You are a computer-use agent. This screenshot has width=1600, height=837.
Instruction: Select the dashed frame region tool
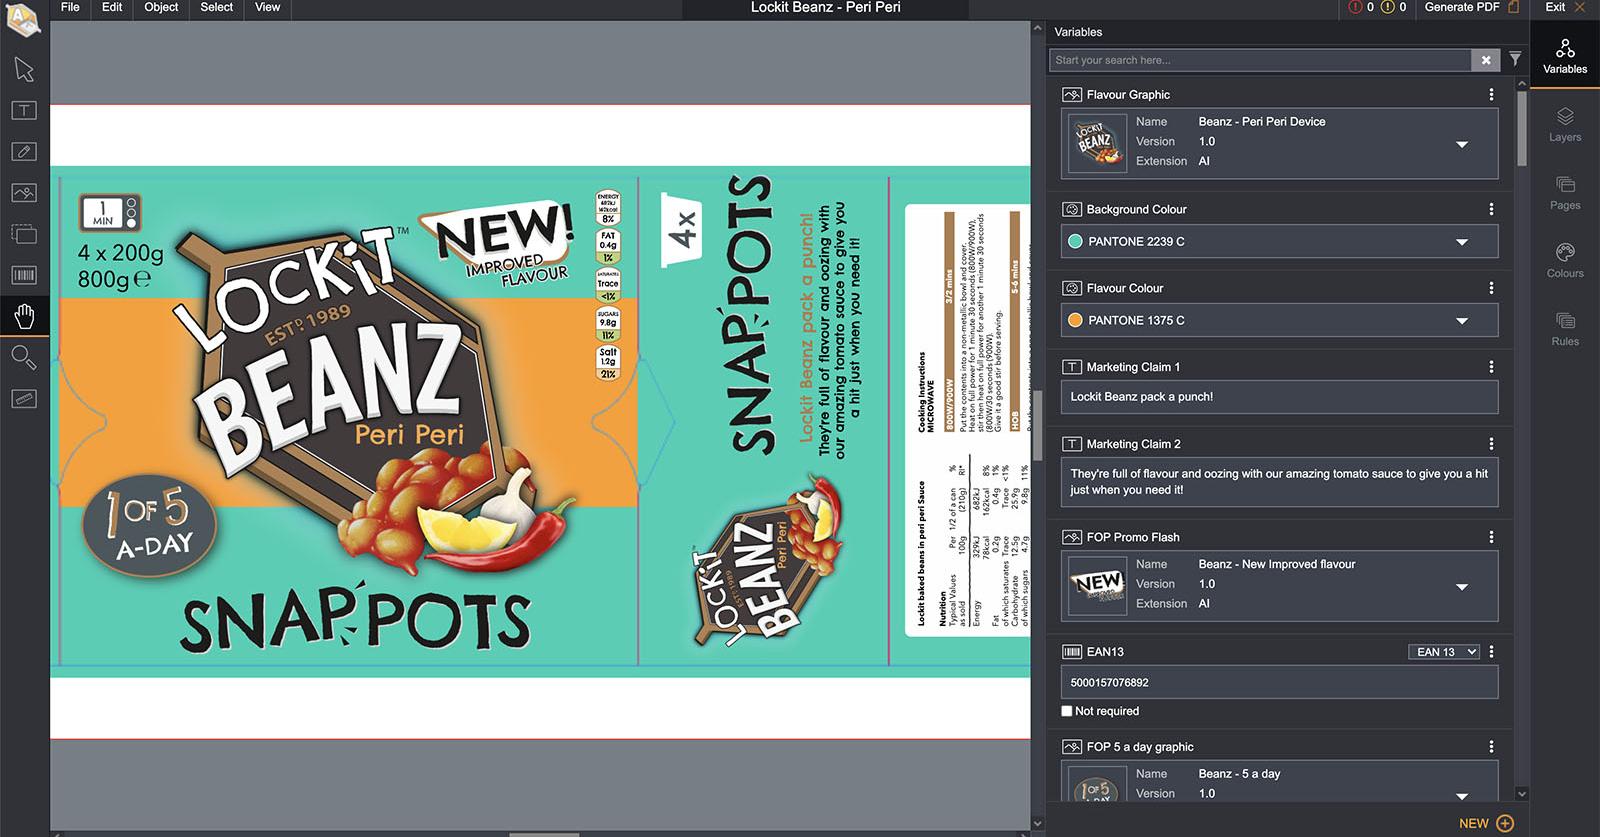24,234
